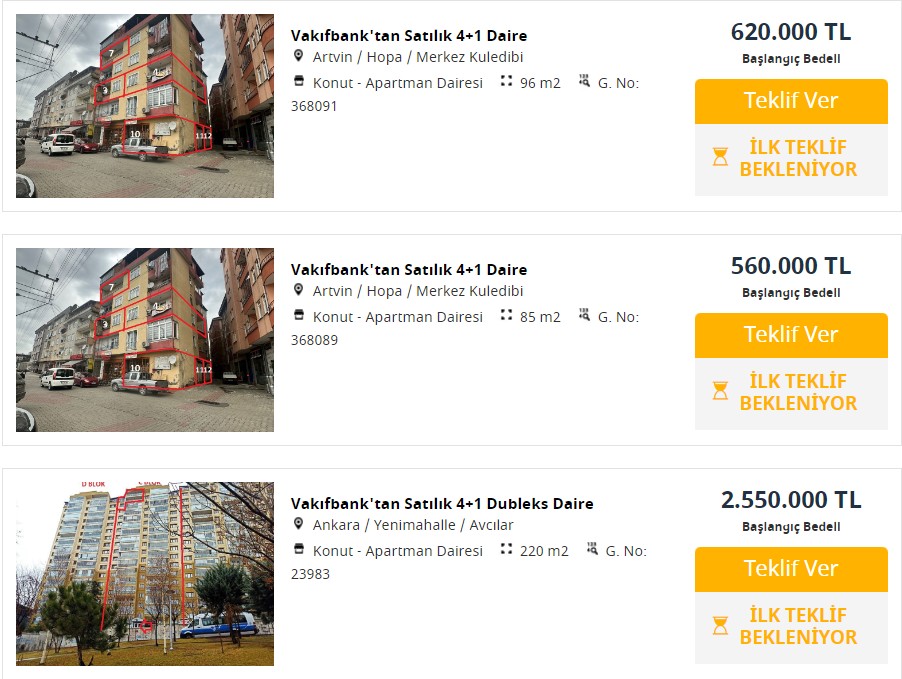Place a bid on the 2.550.000 TL duplex

click(x=791, y=569)
